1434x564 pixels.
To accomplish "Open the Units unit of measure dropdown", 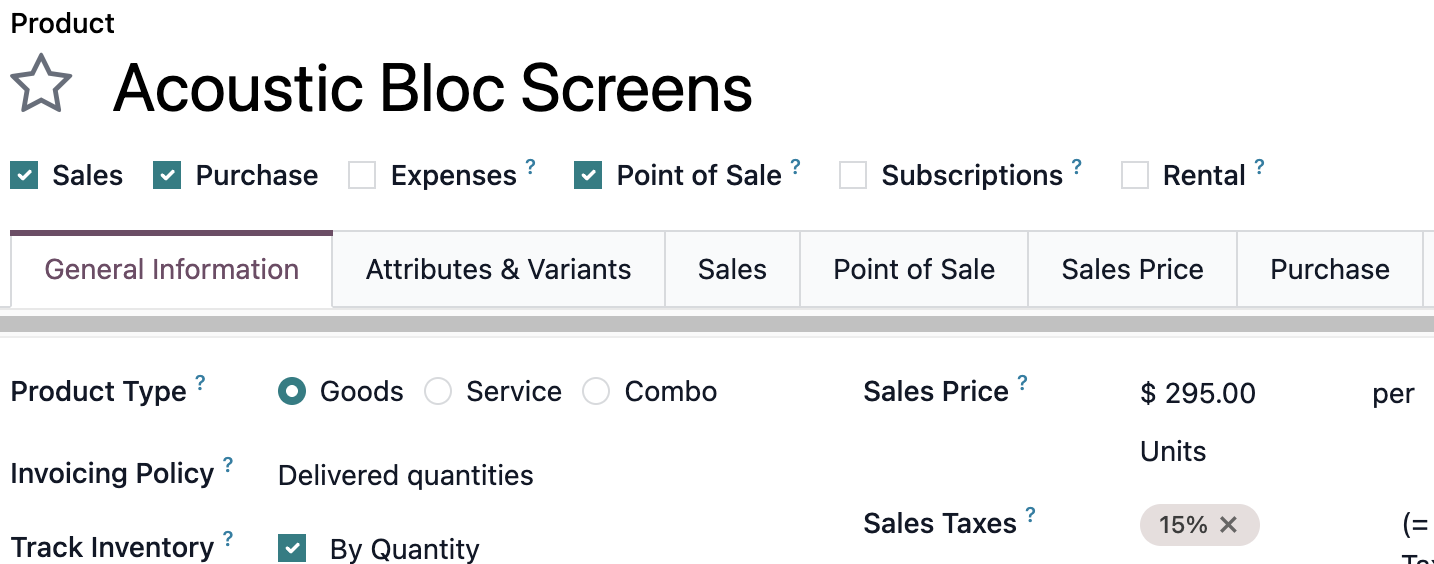I will [x=1173, y=451].
